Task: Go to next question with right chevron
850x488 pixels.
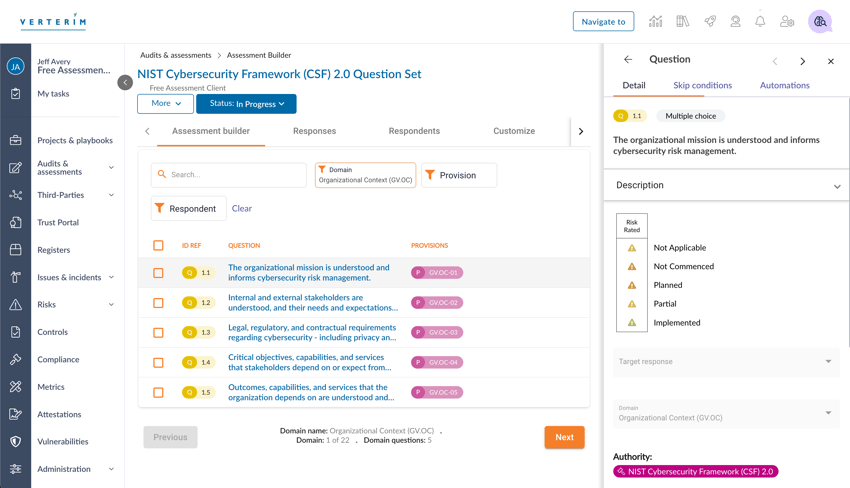Action: tap(802, 61)
